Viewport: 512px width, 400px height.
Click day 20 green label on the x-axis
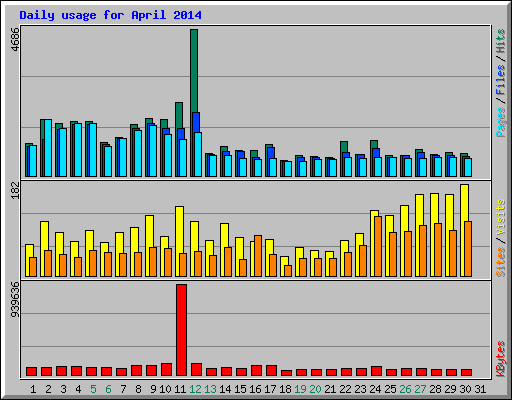pos(315,389)
